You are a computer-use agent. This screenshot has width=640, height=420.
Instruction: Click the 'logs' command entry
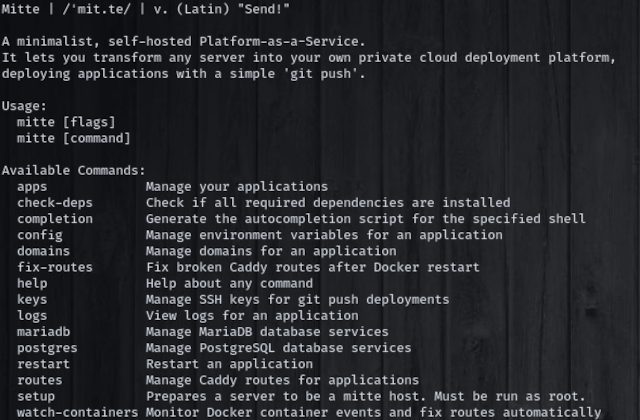(32, 315)
